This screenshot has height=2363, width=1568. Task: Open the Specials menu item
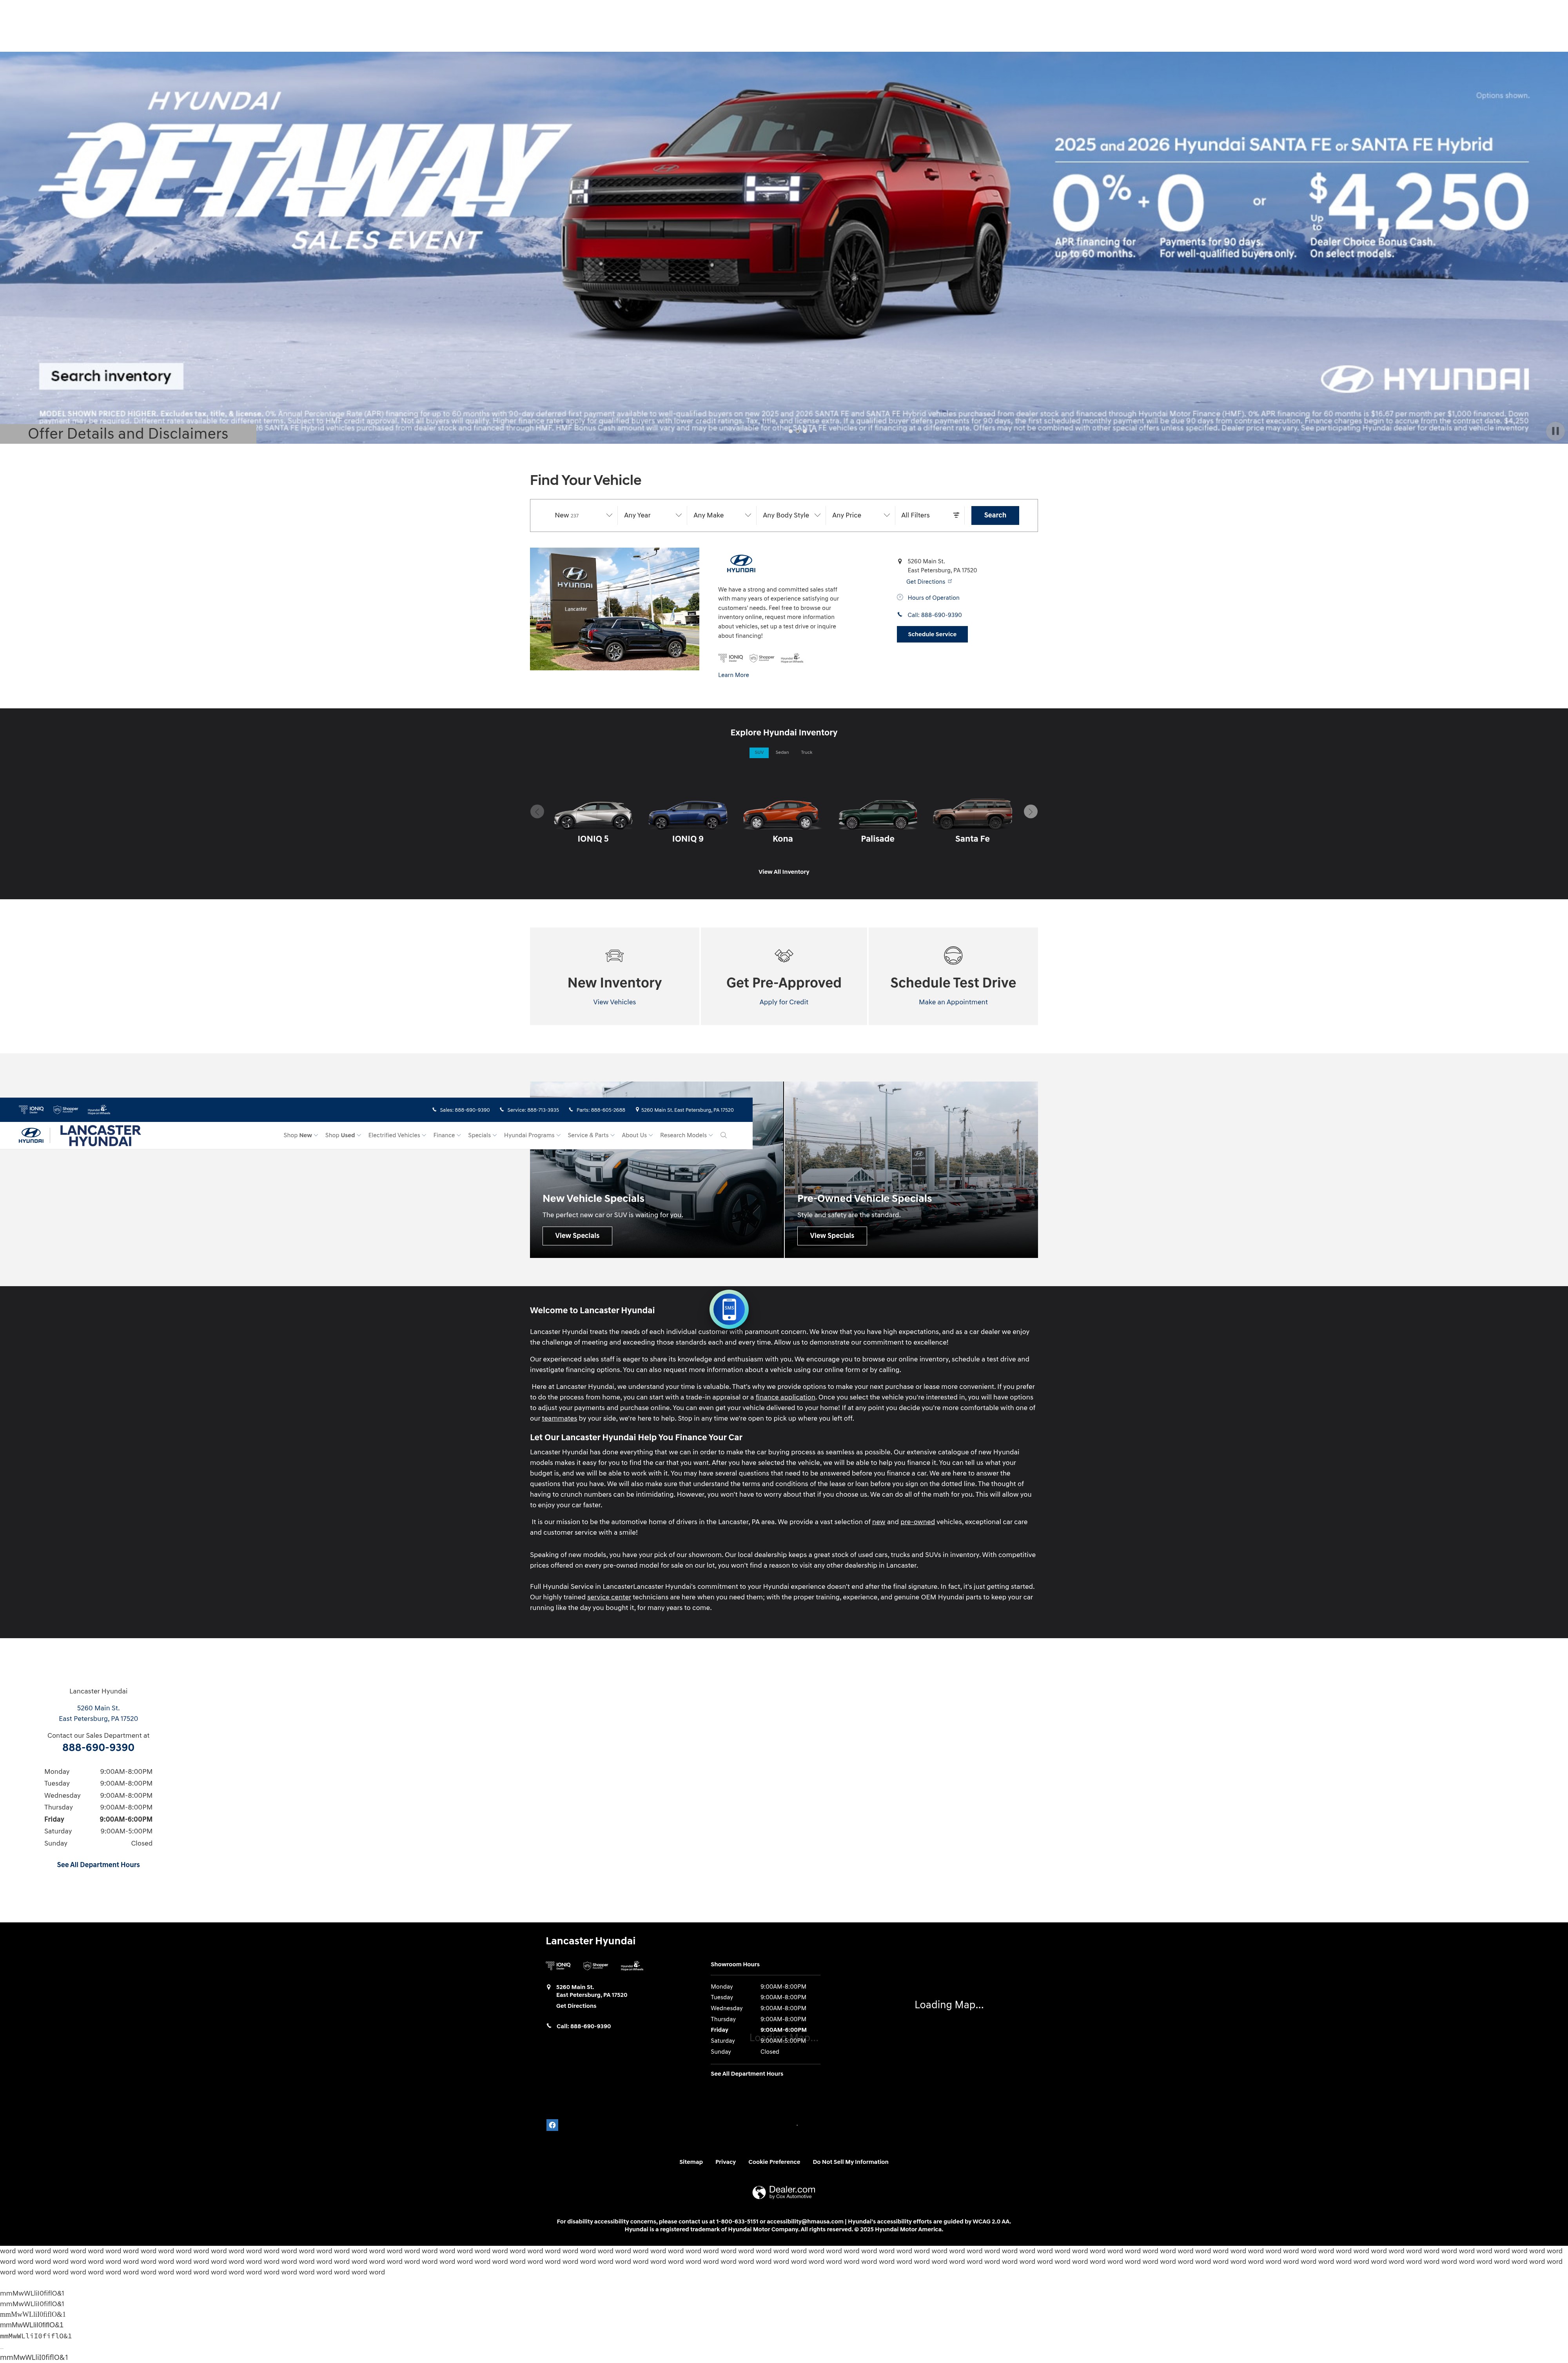pyautogui.click(x=482, y=1135)
